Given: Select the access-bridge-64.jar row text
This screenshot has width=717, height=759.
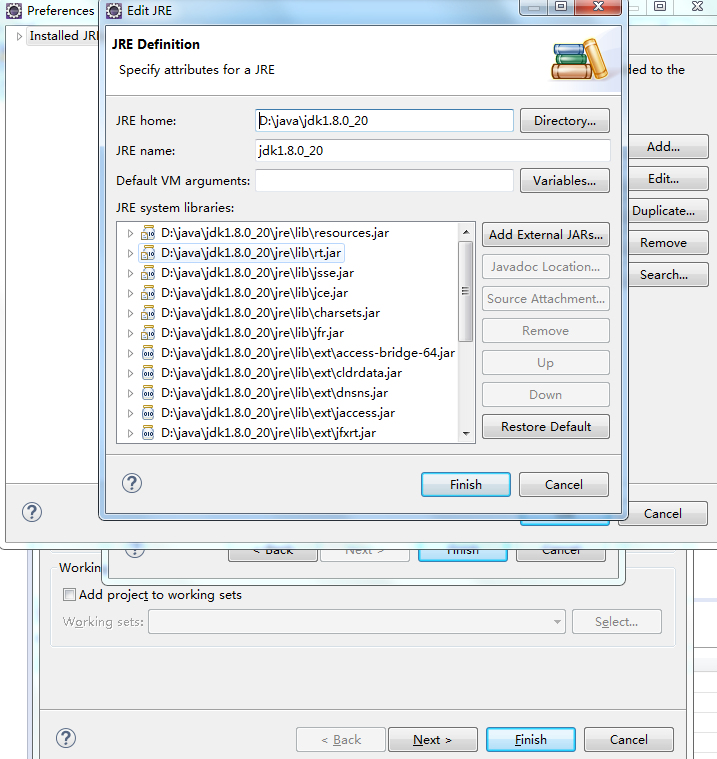Looking at the screenshot, I should [x=308, y=353].
